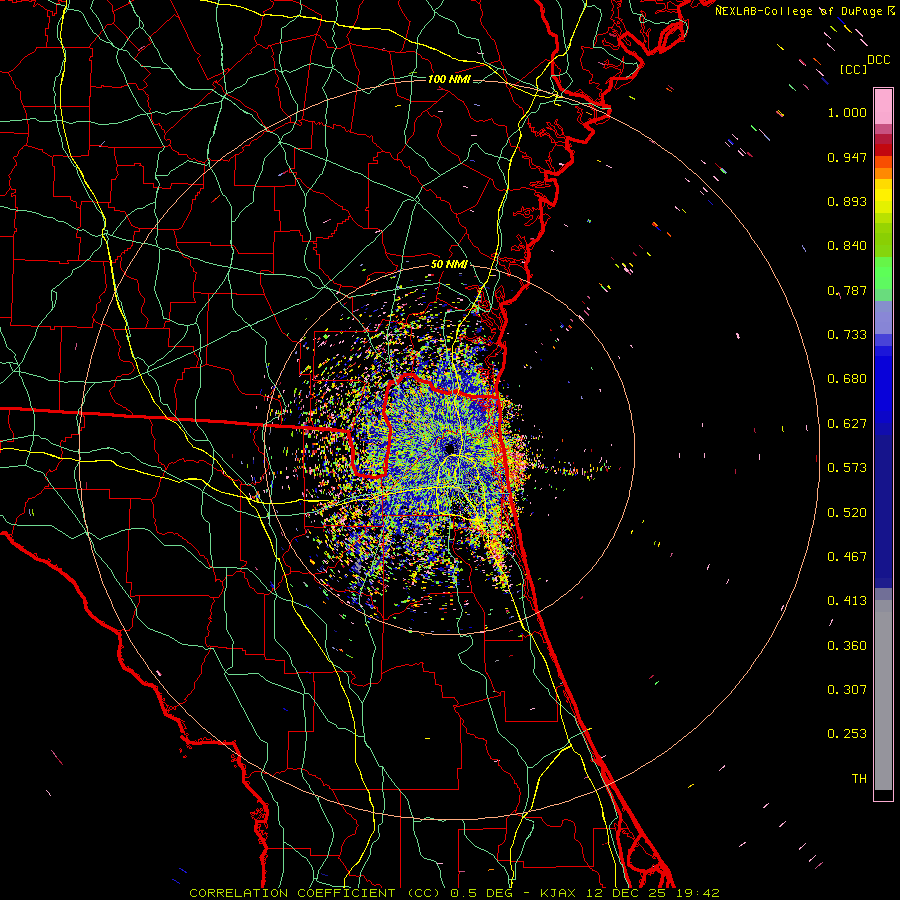Viewport: 900px width, 900px height.
Task: Select the 0.680 scale value
Action: click(847, 379)
